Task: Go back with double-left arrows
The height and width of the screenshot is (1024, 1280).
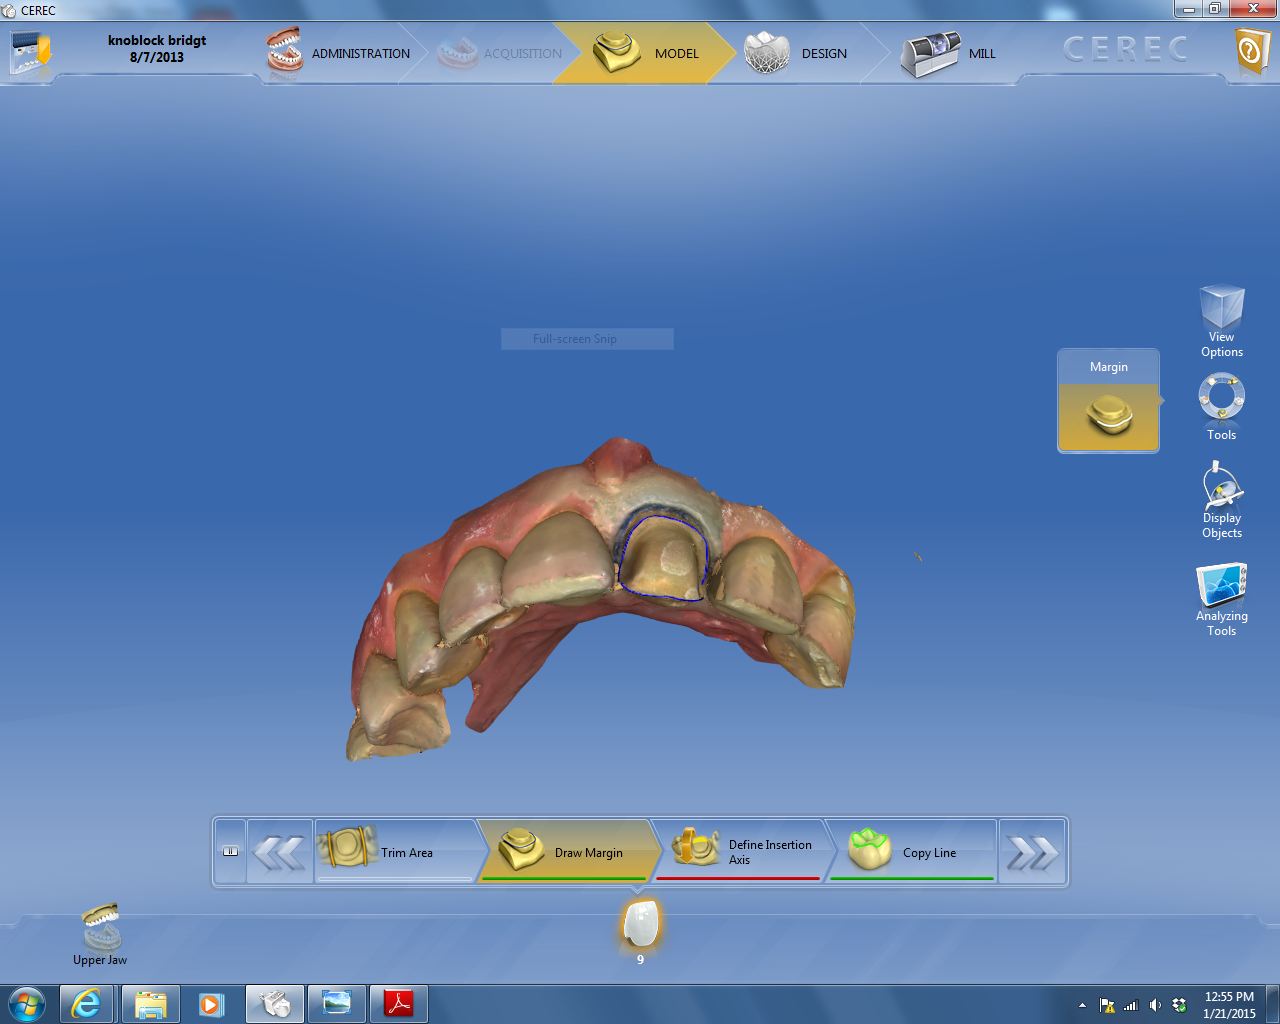Action: click(x=279, y=852)
